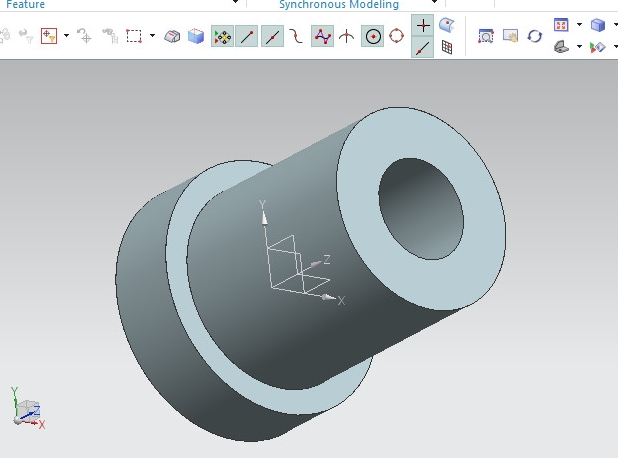Toggle the Control Point curve snap
Viewport: 618px width, 458px height.
click(x=296, y=36)
